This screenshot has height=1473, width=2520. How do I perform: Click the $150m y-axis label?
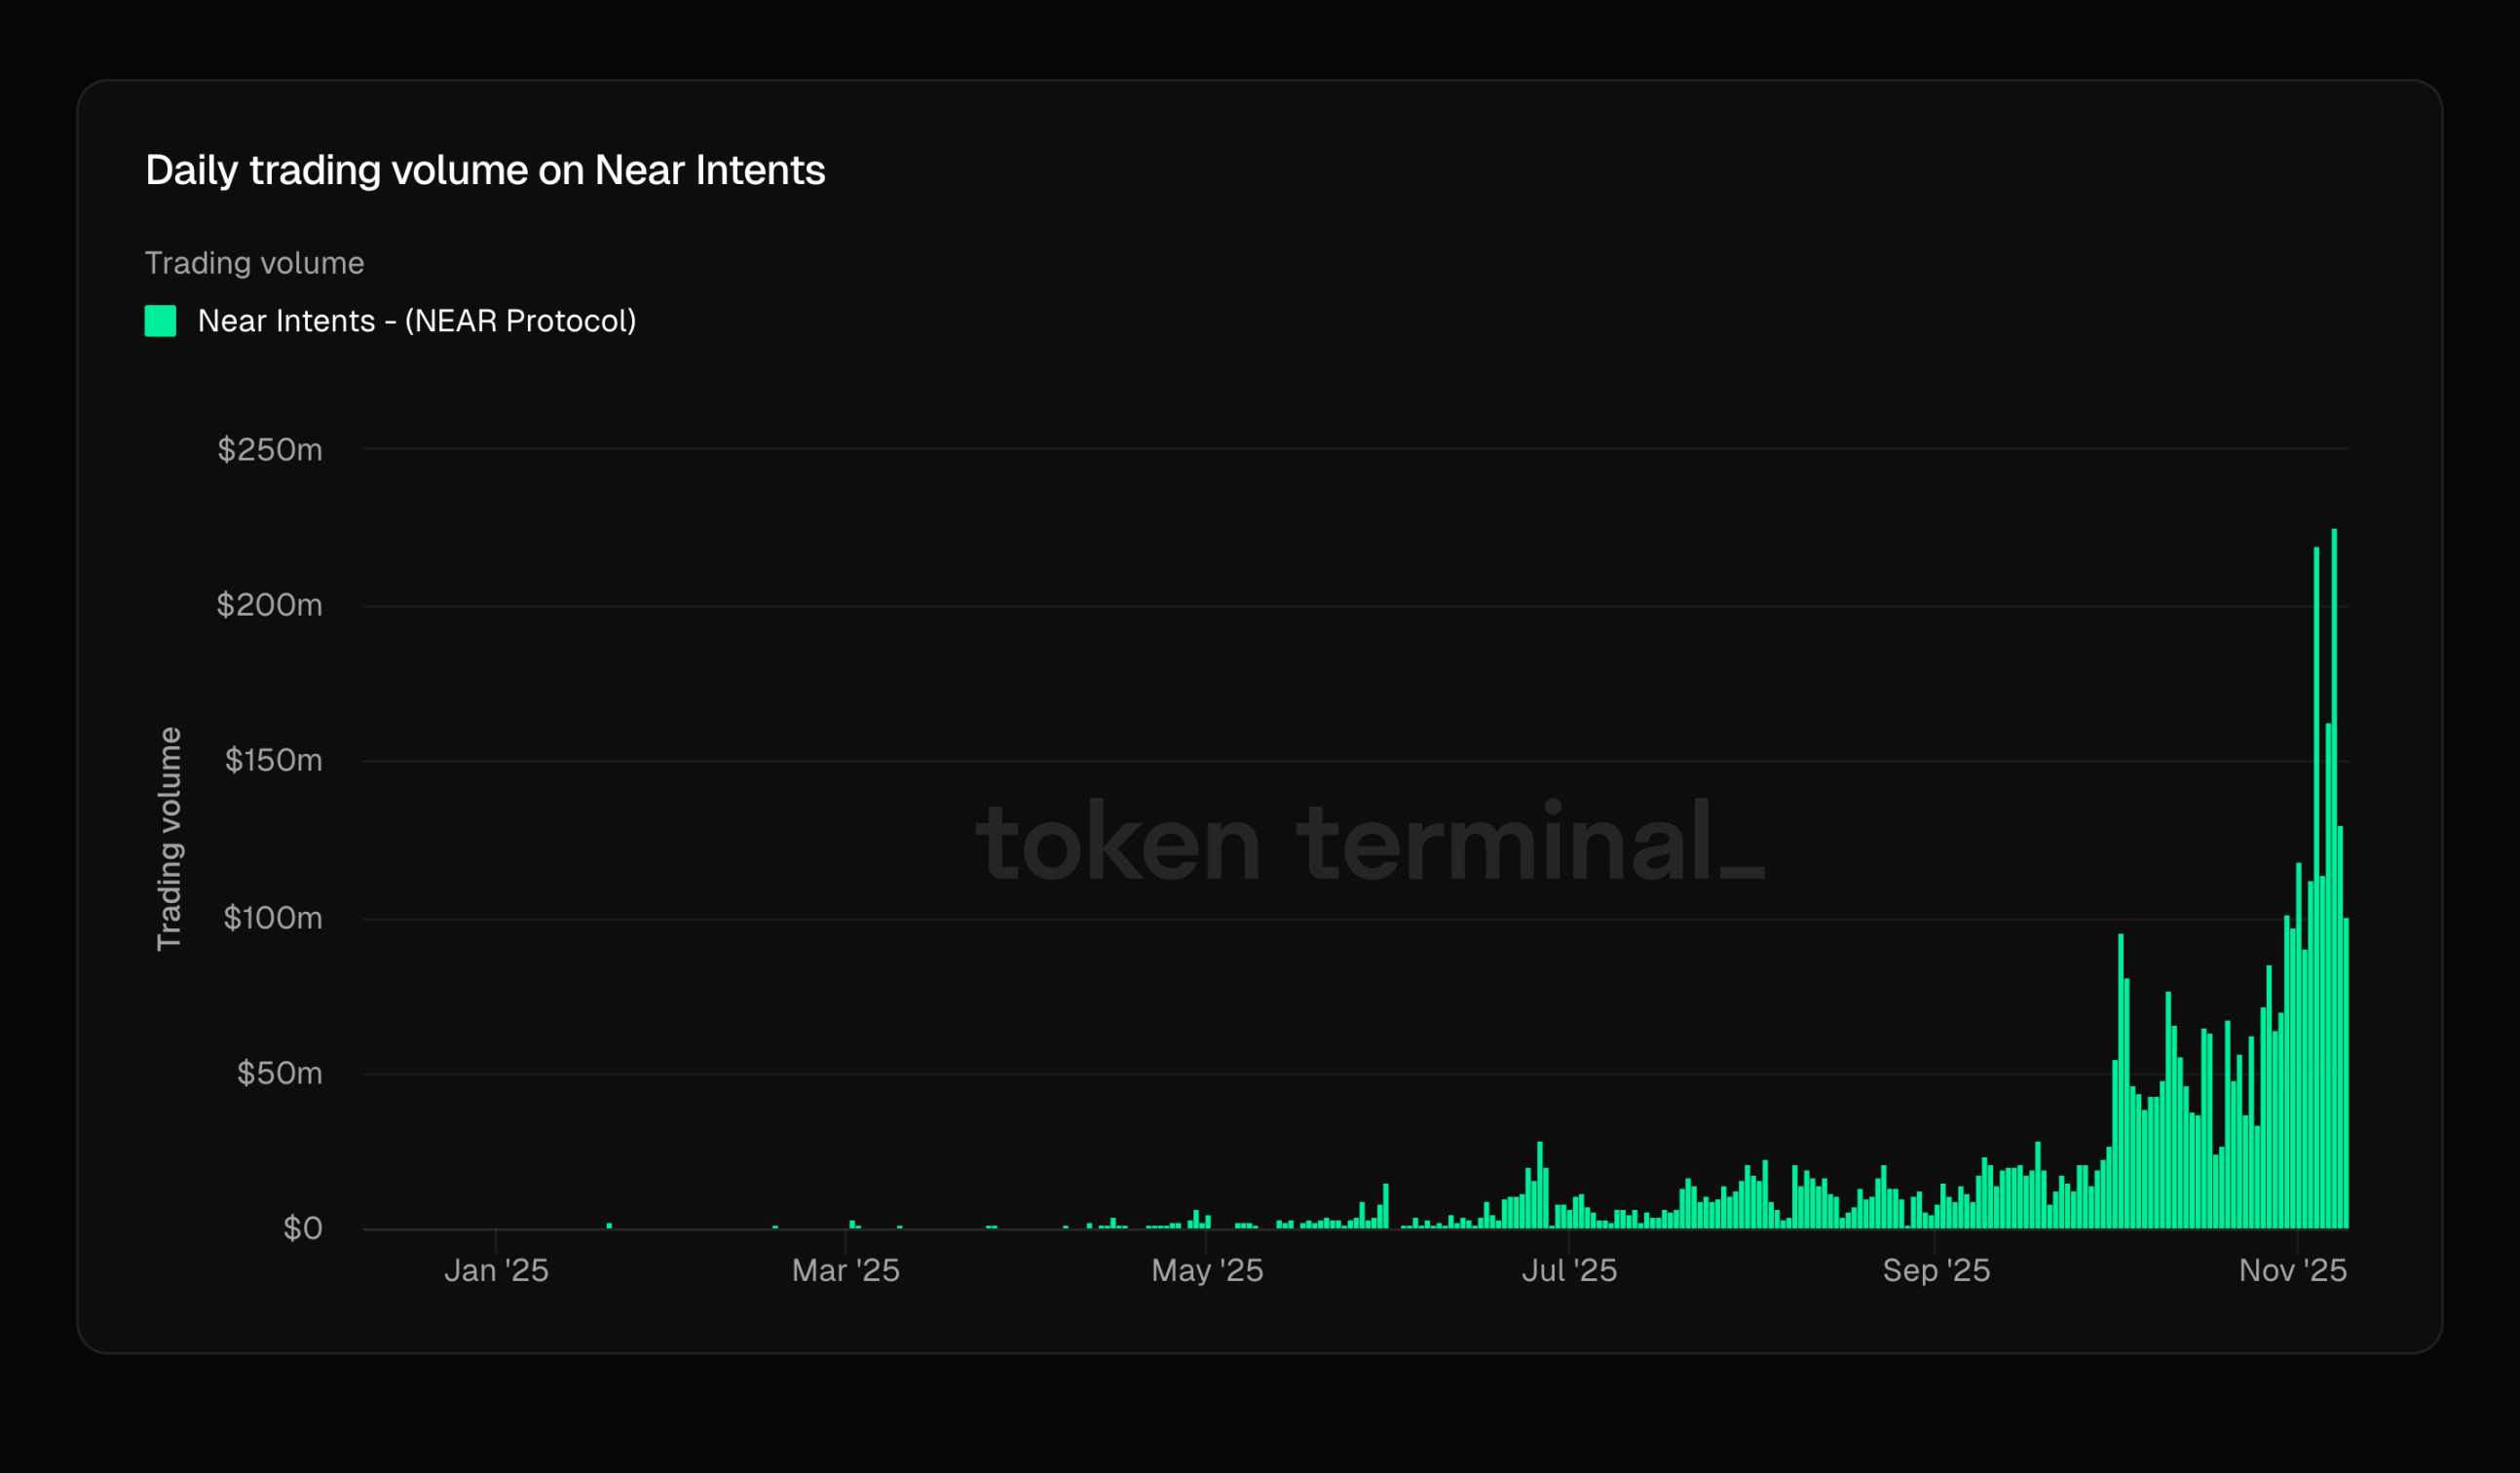pos(273,760)
